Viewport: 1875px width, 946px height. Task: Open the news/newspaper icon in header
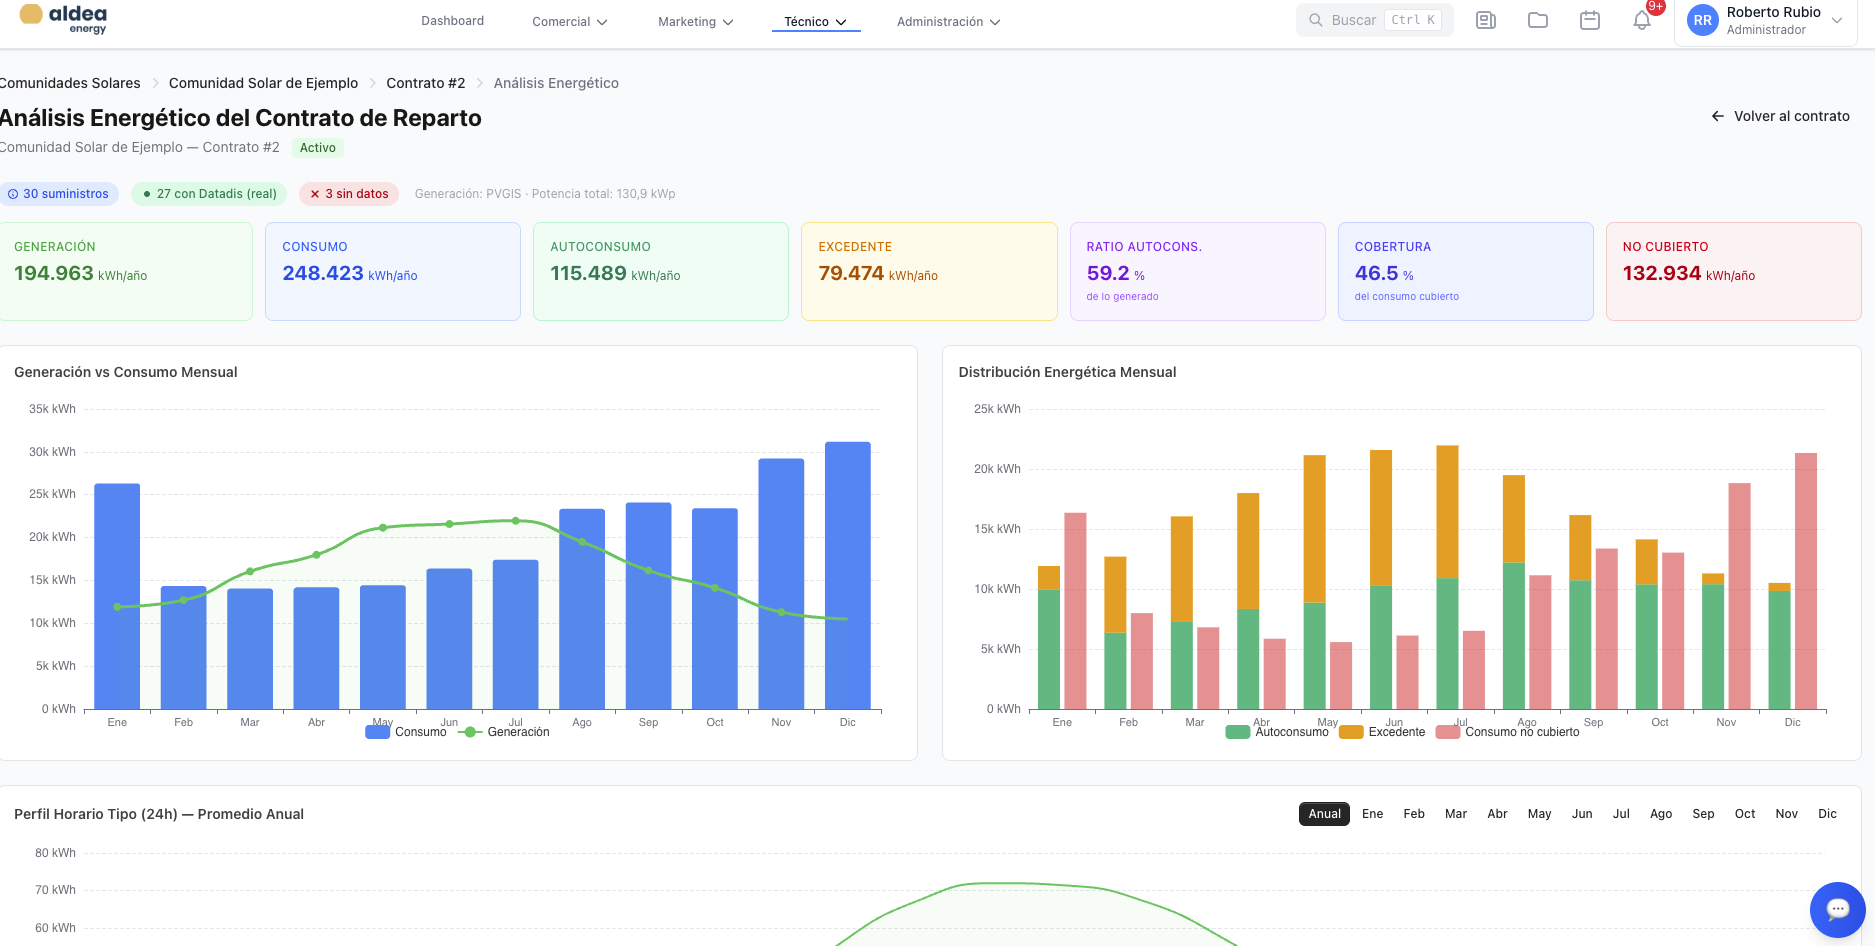(1486, 20)
